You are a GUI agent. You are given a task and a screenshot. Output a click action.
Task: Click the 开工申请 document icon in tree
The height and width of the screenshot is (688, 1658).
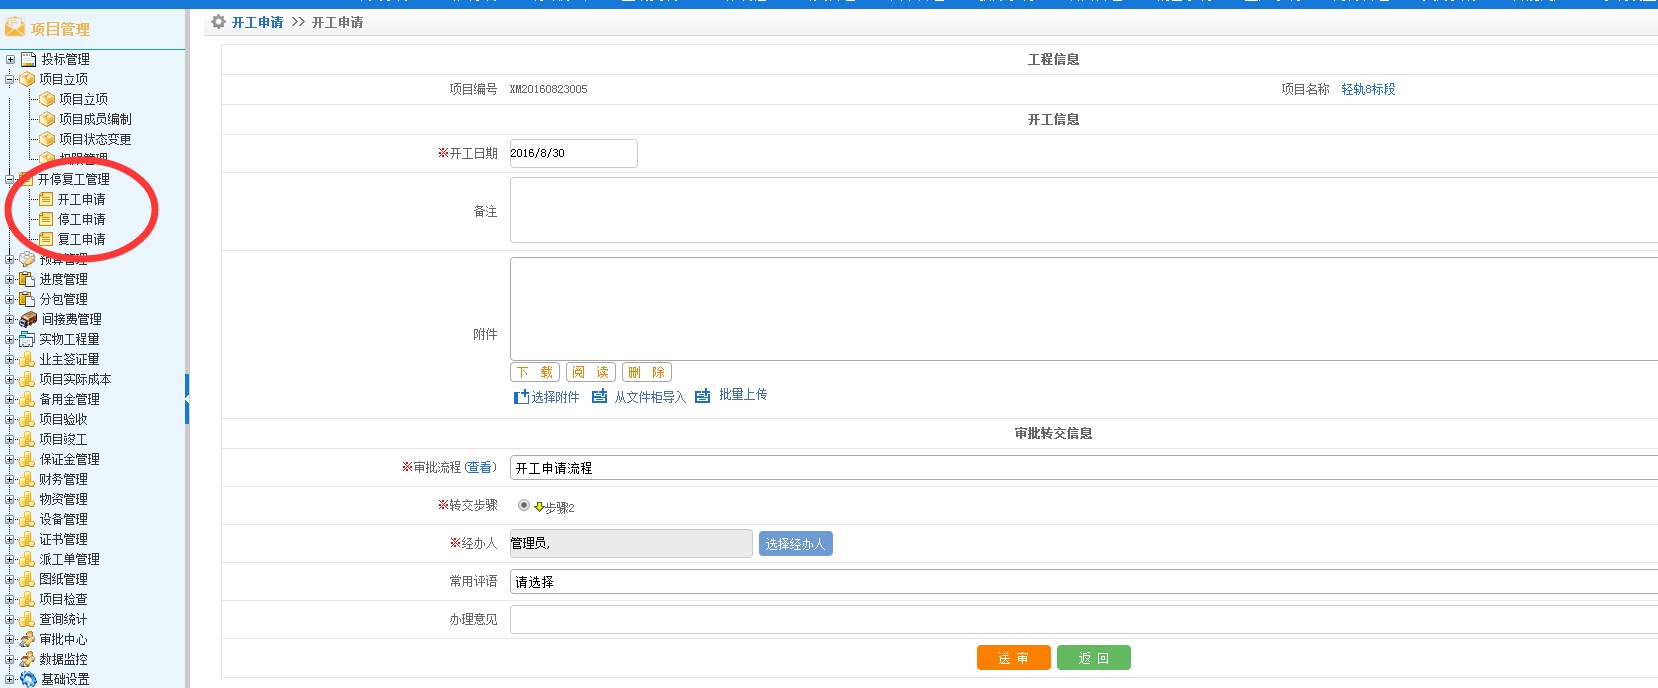pos(46,199)
